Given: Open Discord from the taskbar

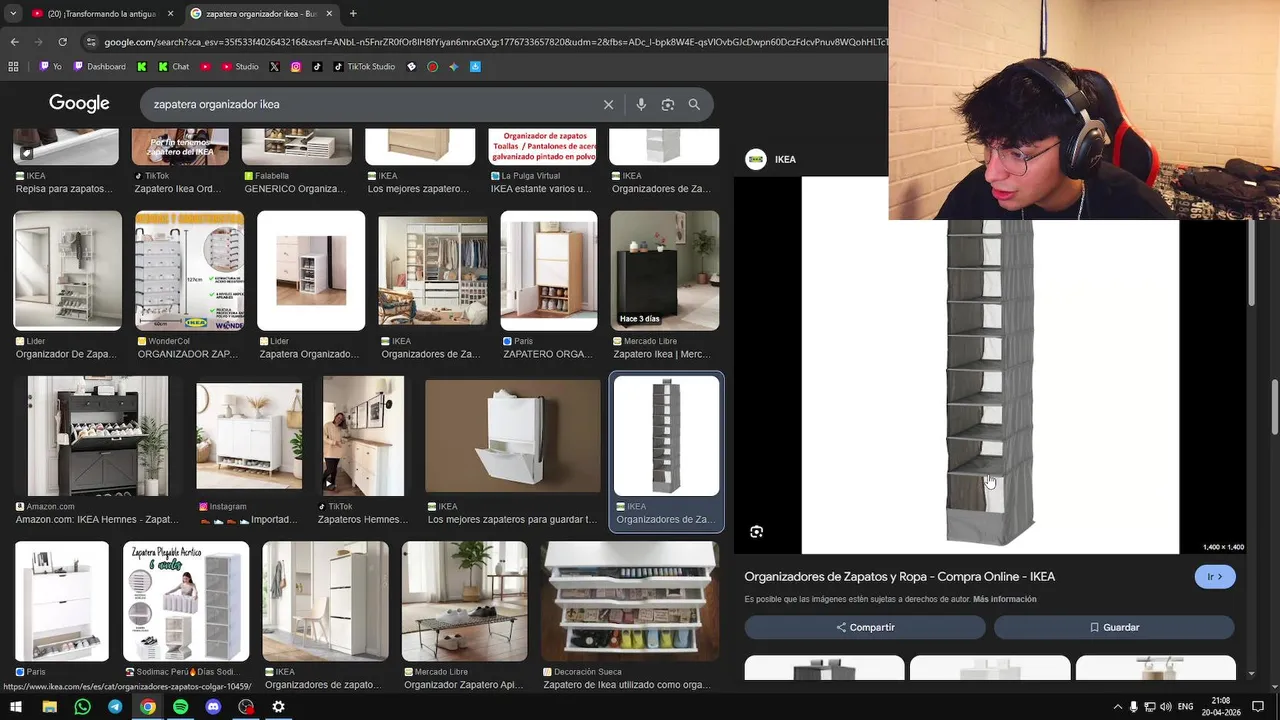Looking at the screenshot, I should pyautogui.click(x=213, y=707).
